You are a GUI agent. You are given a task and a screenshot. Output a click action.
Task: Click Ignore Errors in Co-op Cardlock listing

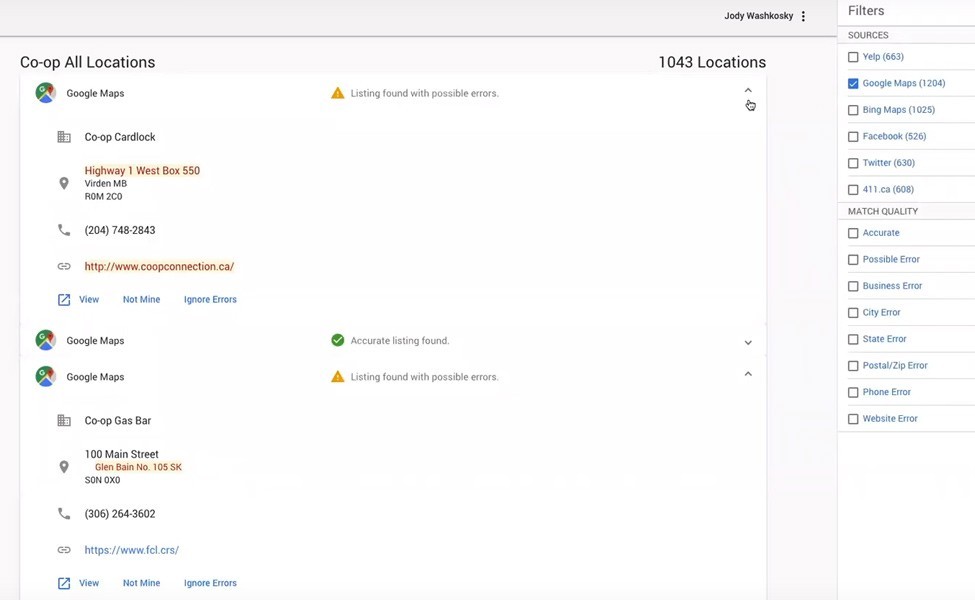tap(210, 300)
